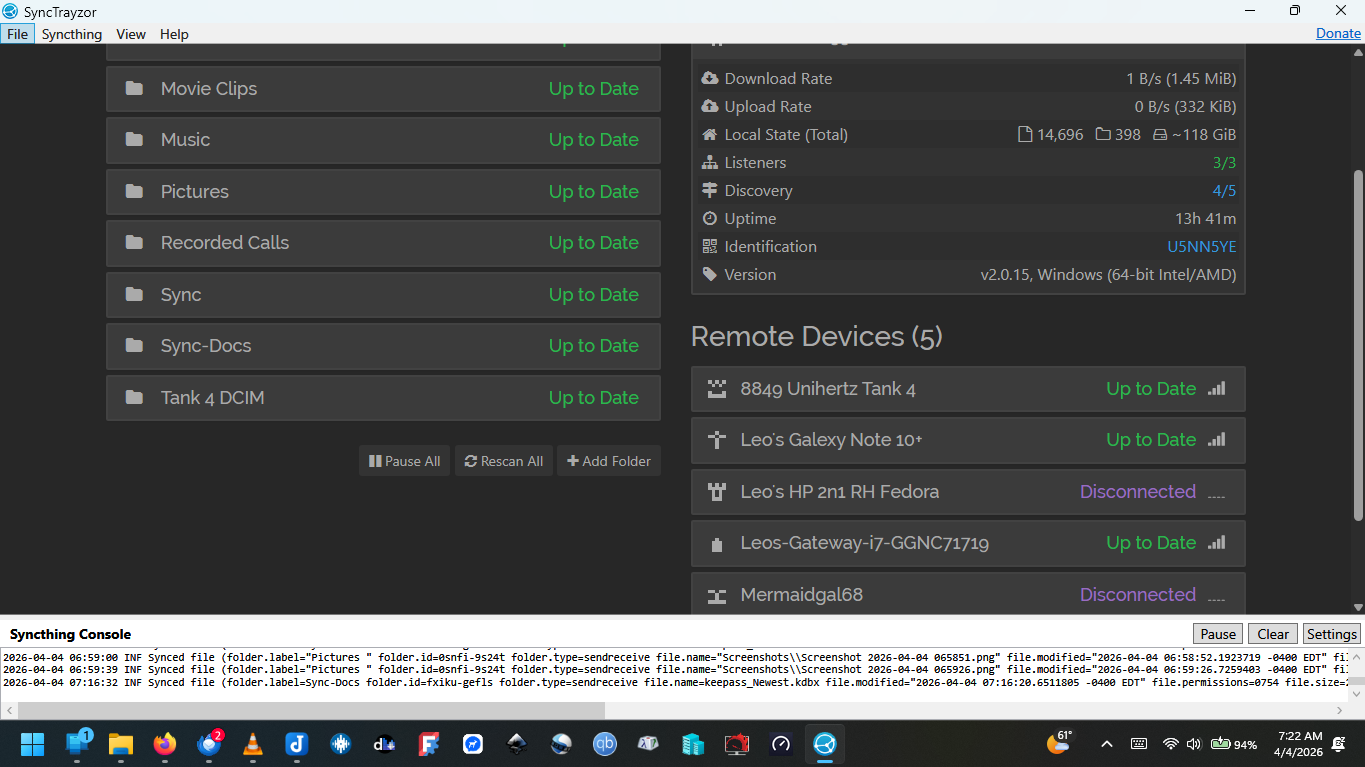Click the U5NN5YE identification link
This screenshot has height=767, width=1365.
tap(1201, 247)
